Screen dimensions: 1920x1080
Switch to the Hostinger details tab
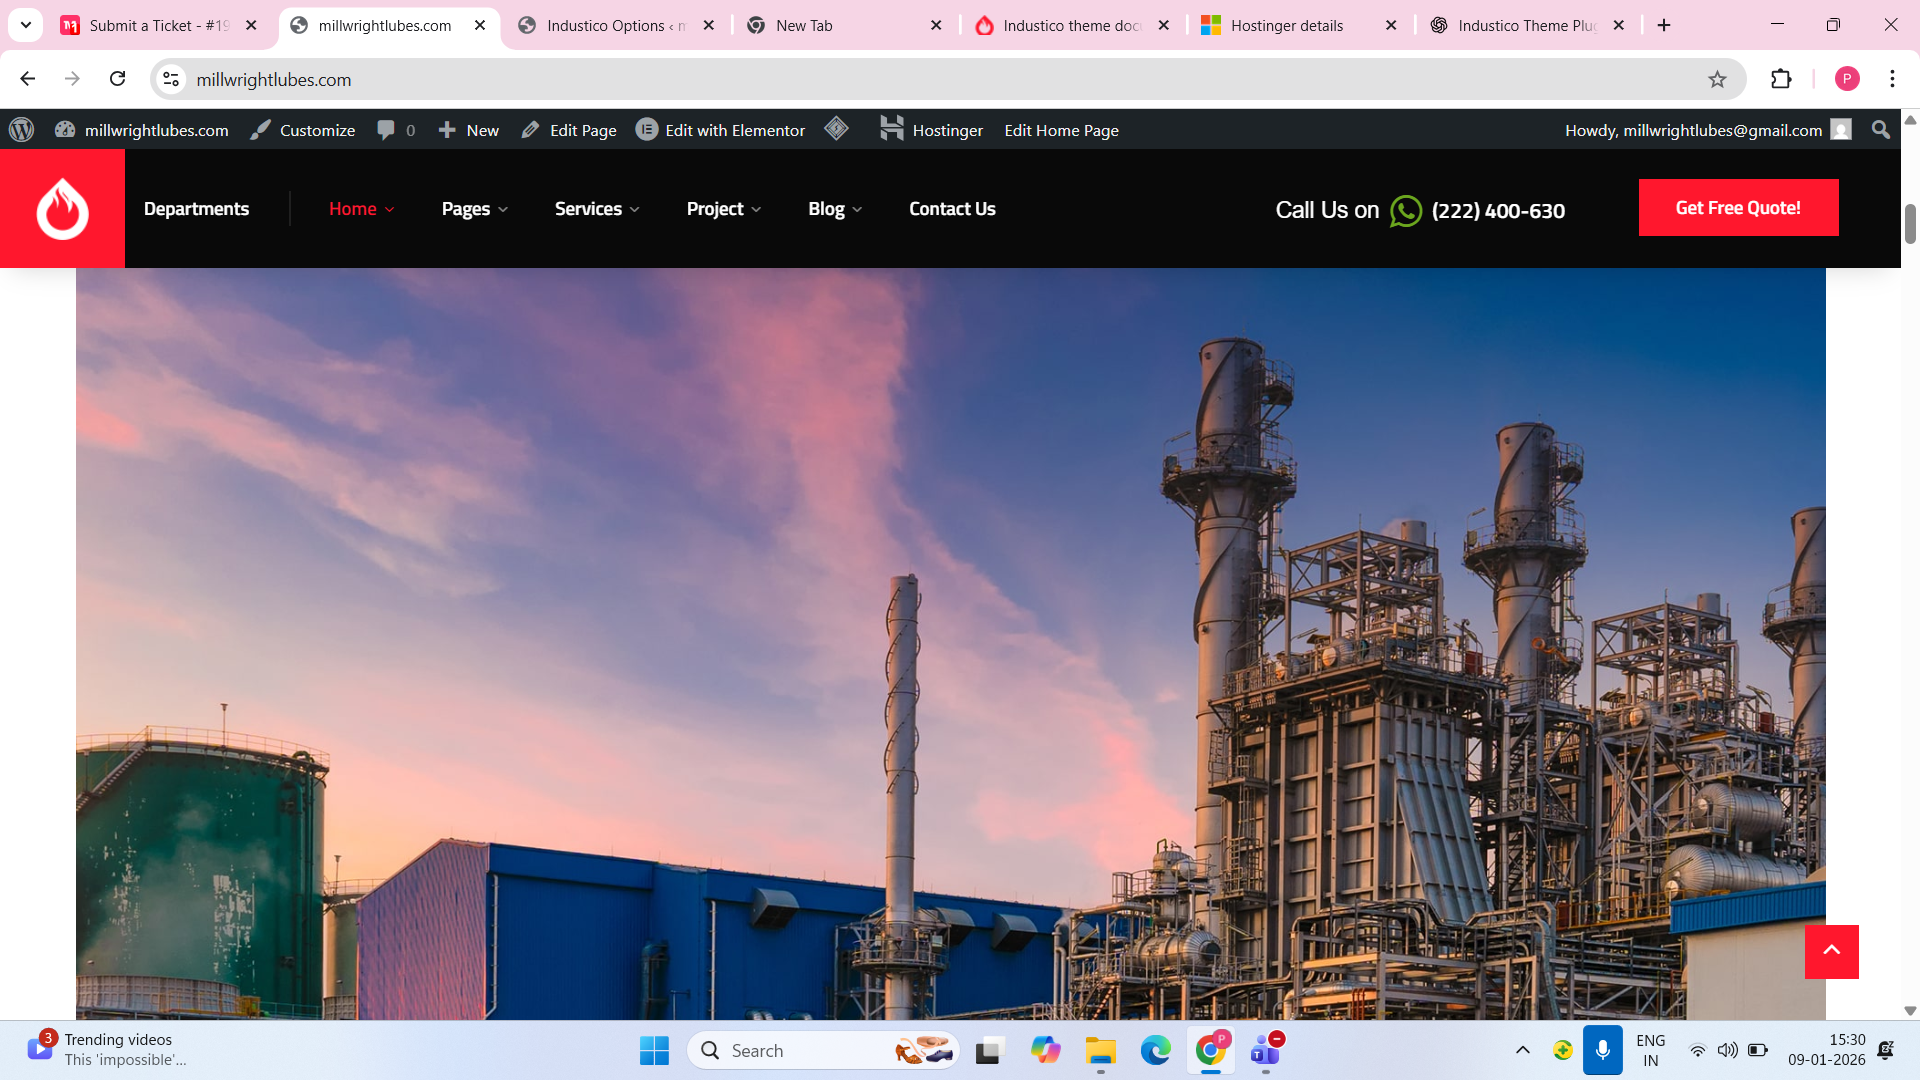click(x=1286, y=26)
